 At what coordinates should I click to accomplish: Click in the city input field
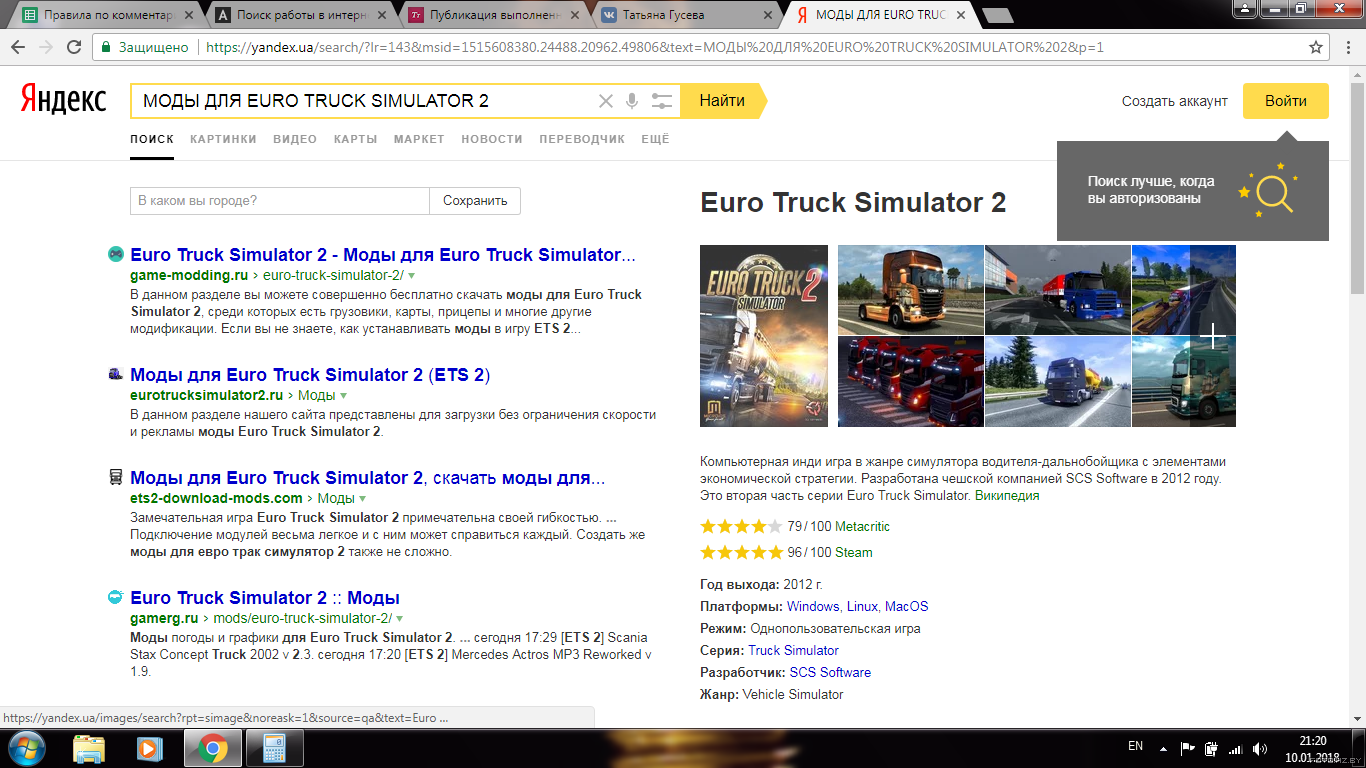click(x=280, y=201)
